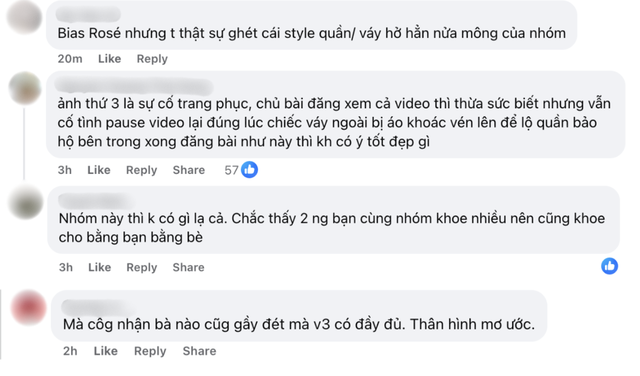This screenshot has height=376, width=640.
Task: Open the blurred name above 'Bias Rosé' comment
Action: click(x=89, y=15)
